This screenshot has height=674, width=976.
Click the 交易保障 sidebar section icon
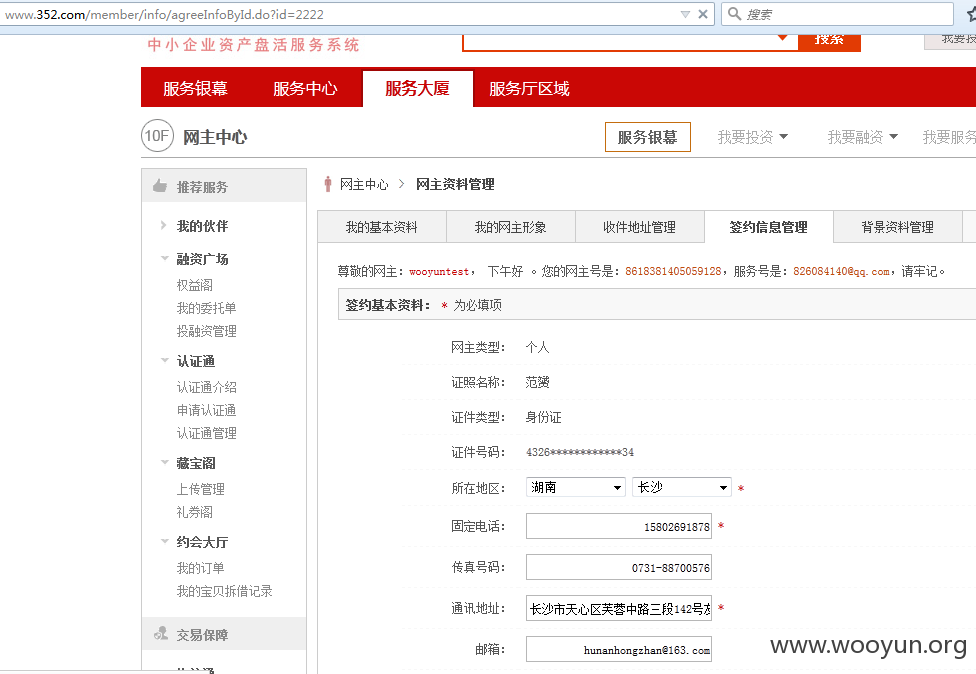tap(161, 634)
